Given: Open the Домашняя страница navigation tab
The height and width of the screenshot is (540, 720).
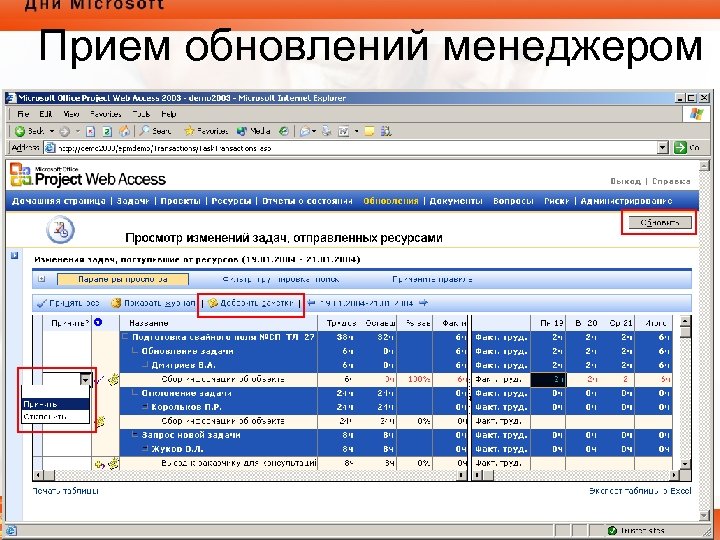Looking at the screenshot, I should [59, 201].
